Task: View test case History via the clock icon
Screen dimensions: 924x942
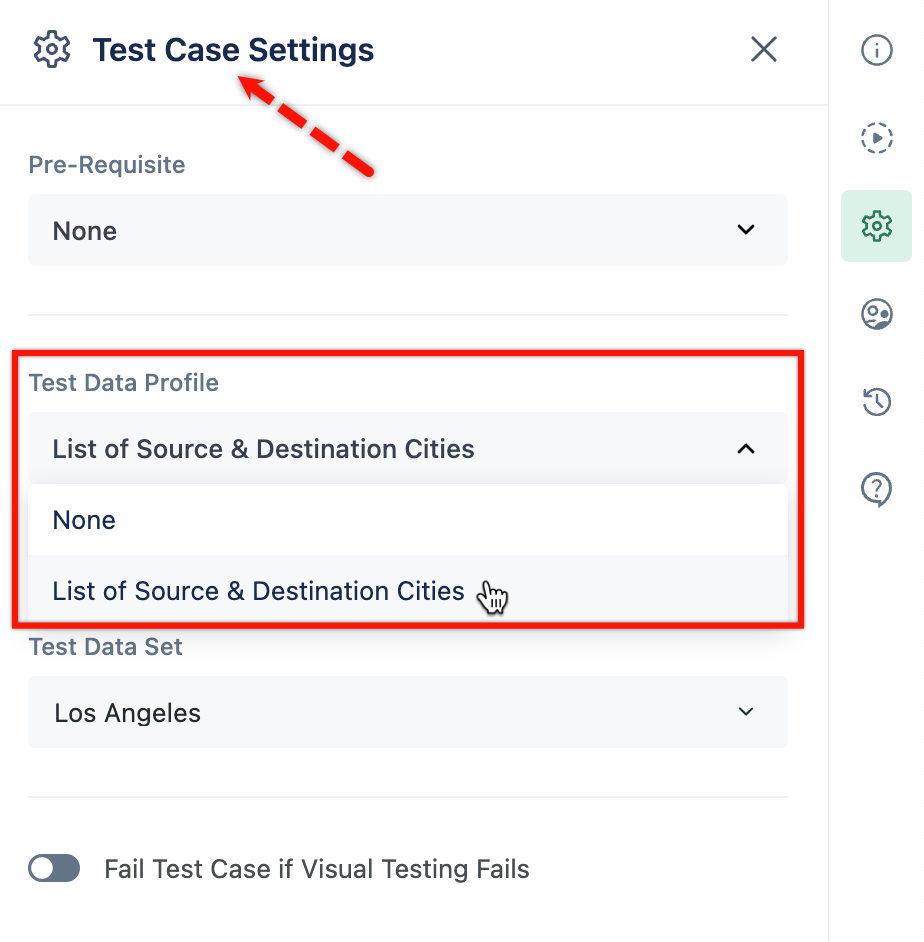Action: click(x=877, y=402)
